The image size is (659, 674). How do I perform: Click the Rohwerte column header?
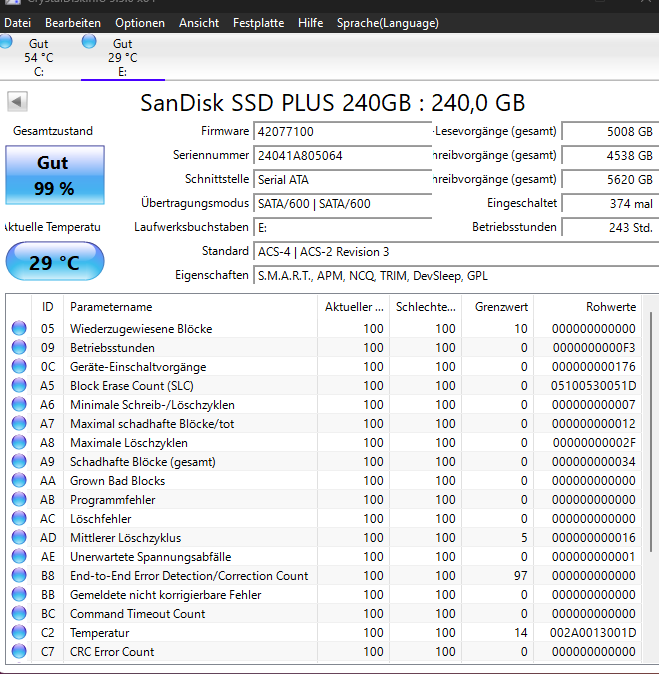tap(588, 307)
